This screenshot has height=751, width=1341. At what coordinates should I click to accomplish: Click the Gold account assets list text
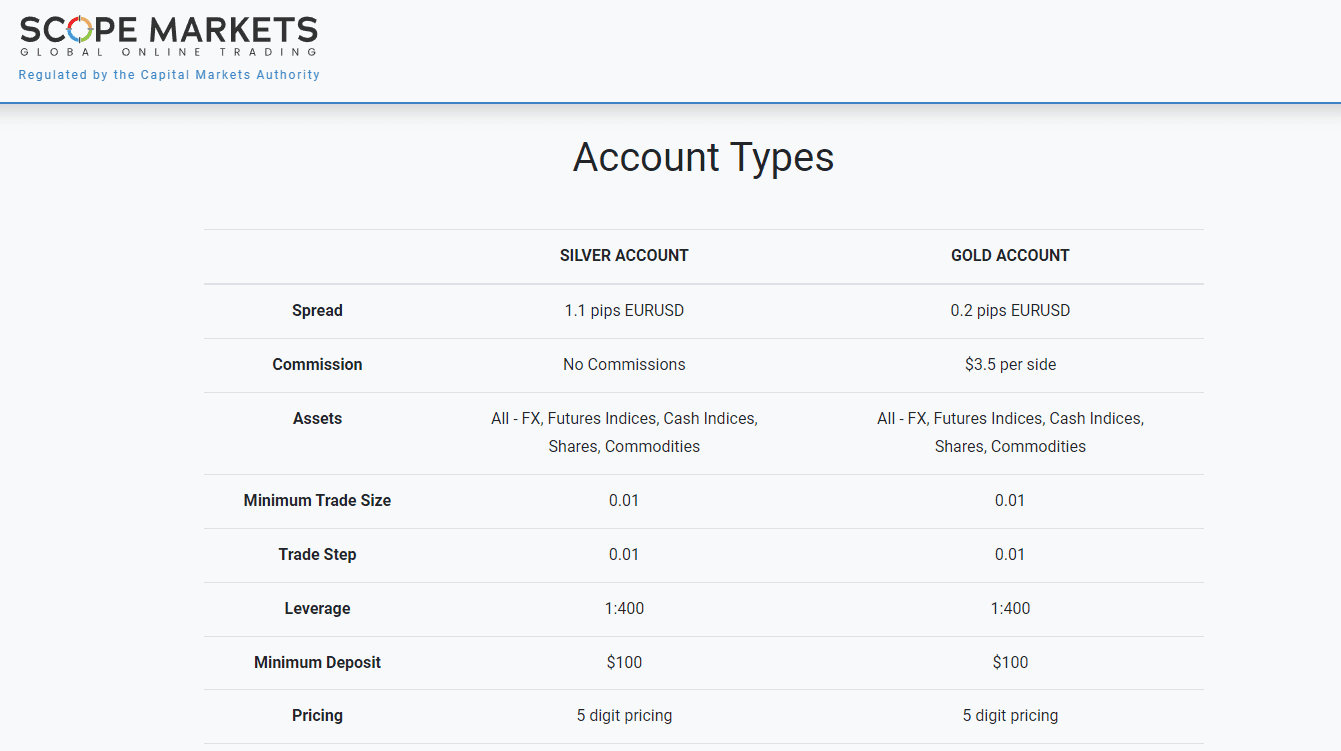[1010, 432]
